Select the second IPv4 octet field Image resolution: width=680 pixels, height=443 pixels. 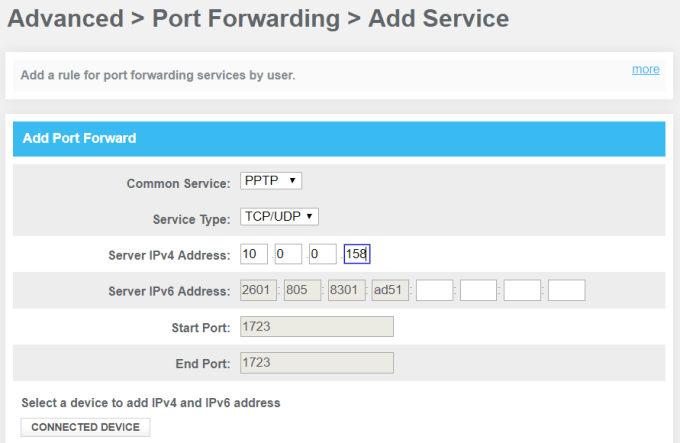click(x=288, y=254)
